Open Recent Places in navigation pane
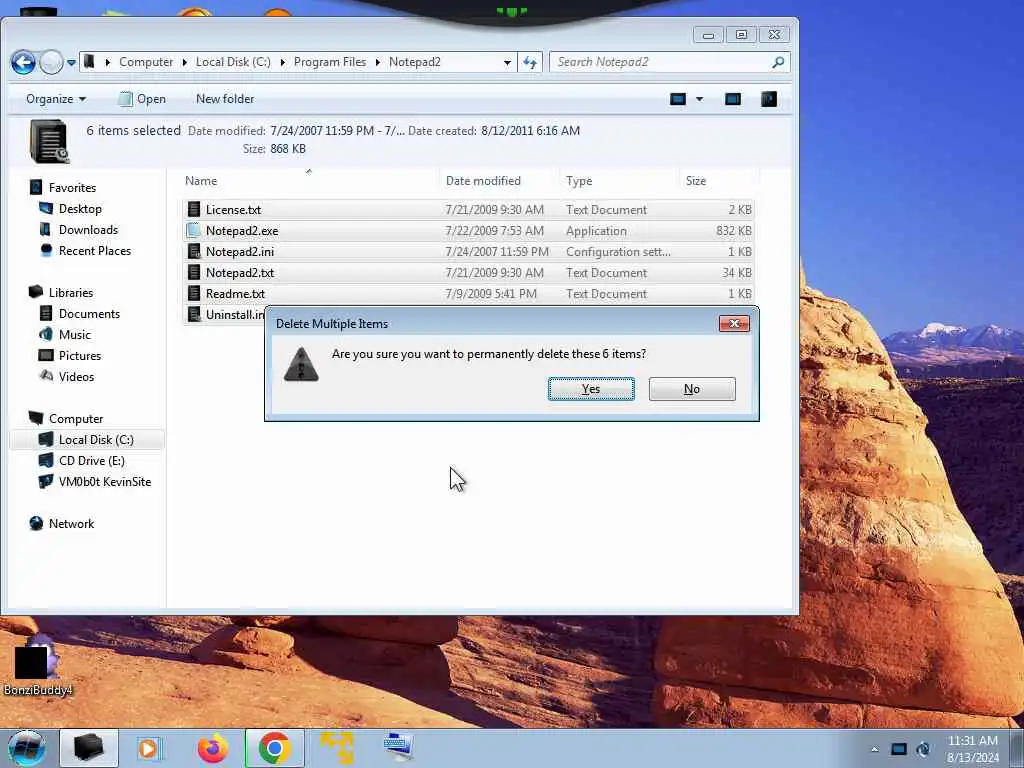This screenshot has width=1024, height=768. pos(95,251)
